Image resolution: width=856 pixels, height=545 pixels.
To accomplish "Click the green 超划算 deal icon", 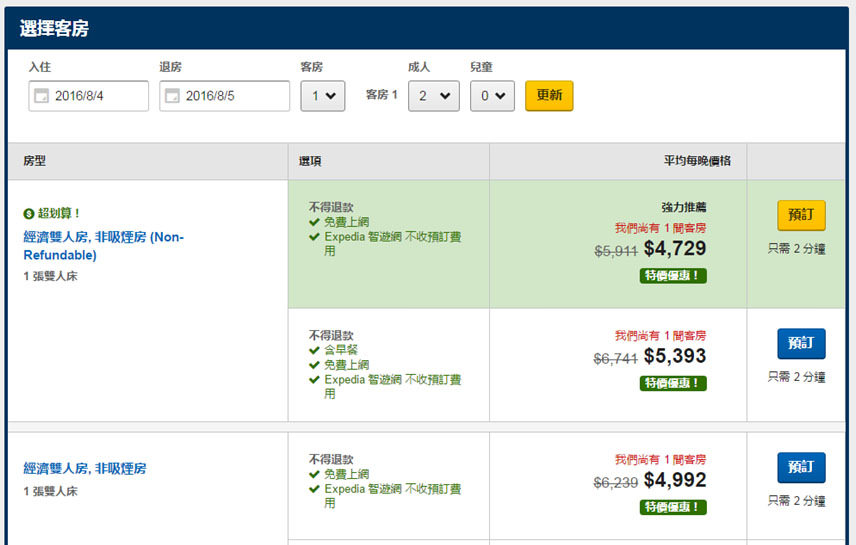I will pyautogui.click(x=28, y=213).
